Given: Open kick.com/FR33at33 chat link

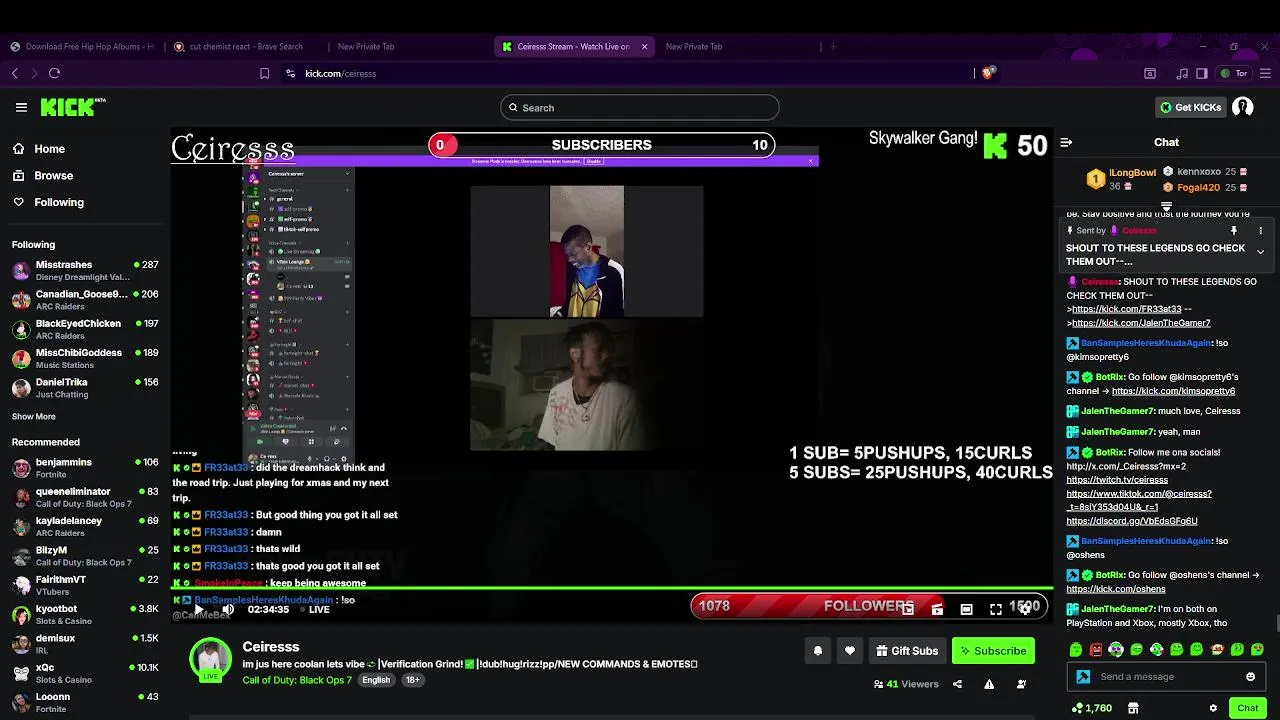Looking at the screenshot, I should (x=1126, y=309).
